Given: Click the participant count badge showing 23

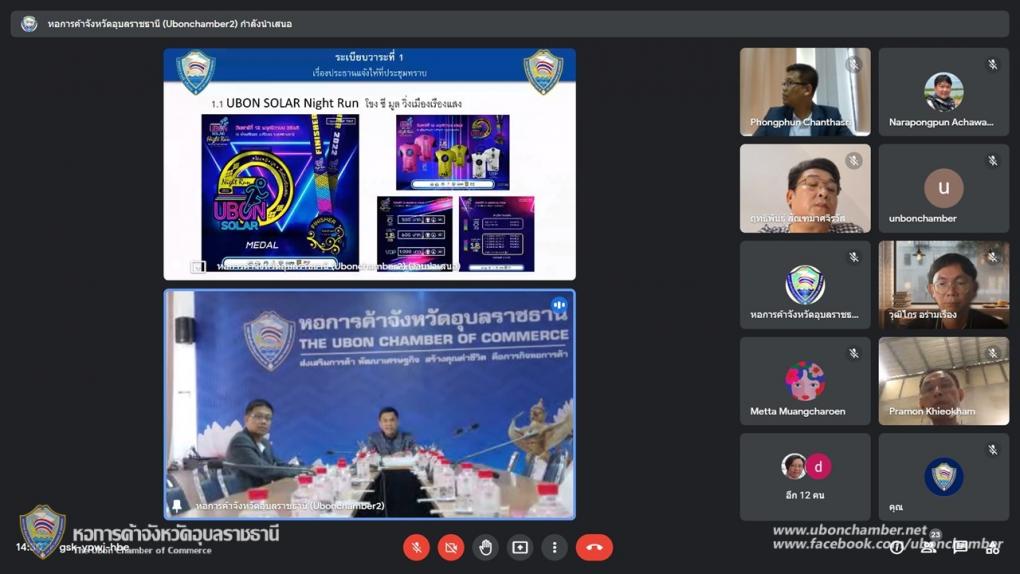Looking at the screenshot, I should [935, 534].
